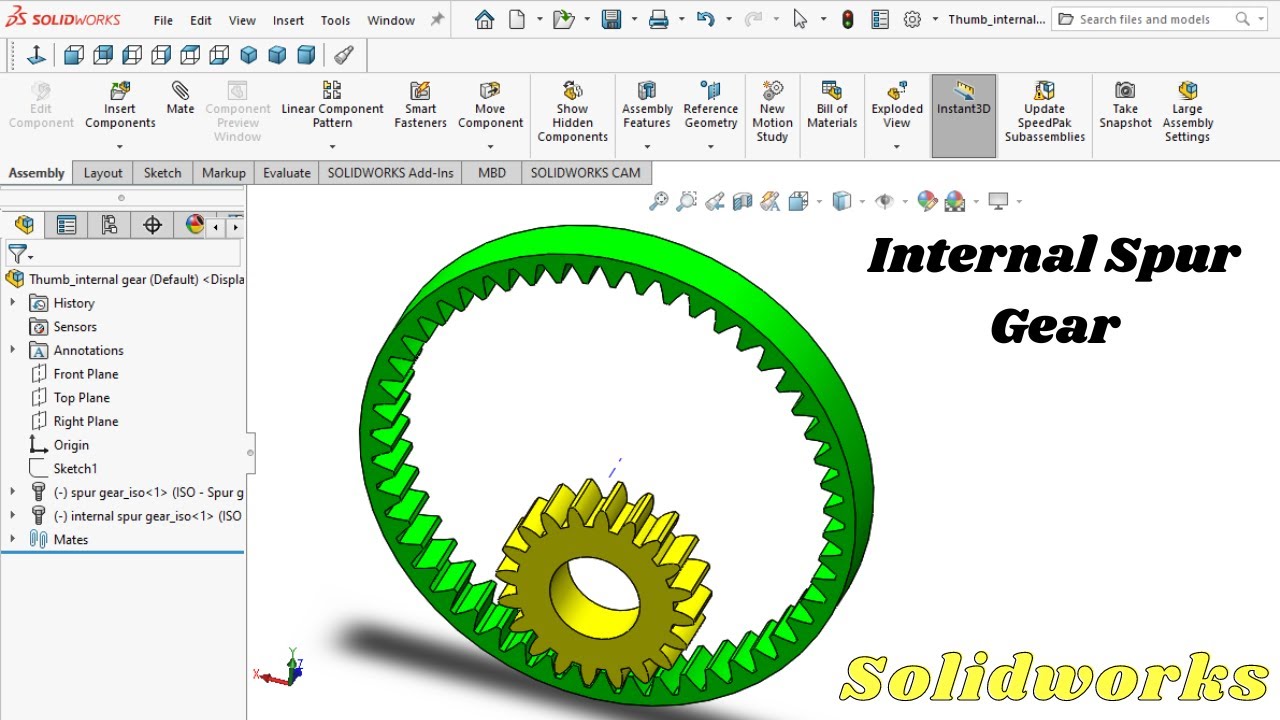Open the SOLIDWORKS CAM tab

585,173
